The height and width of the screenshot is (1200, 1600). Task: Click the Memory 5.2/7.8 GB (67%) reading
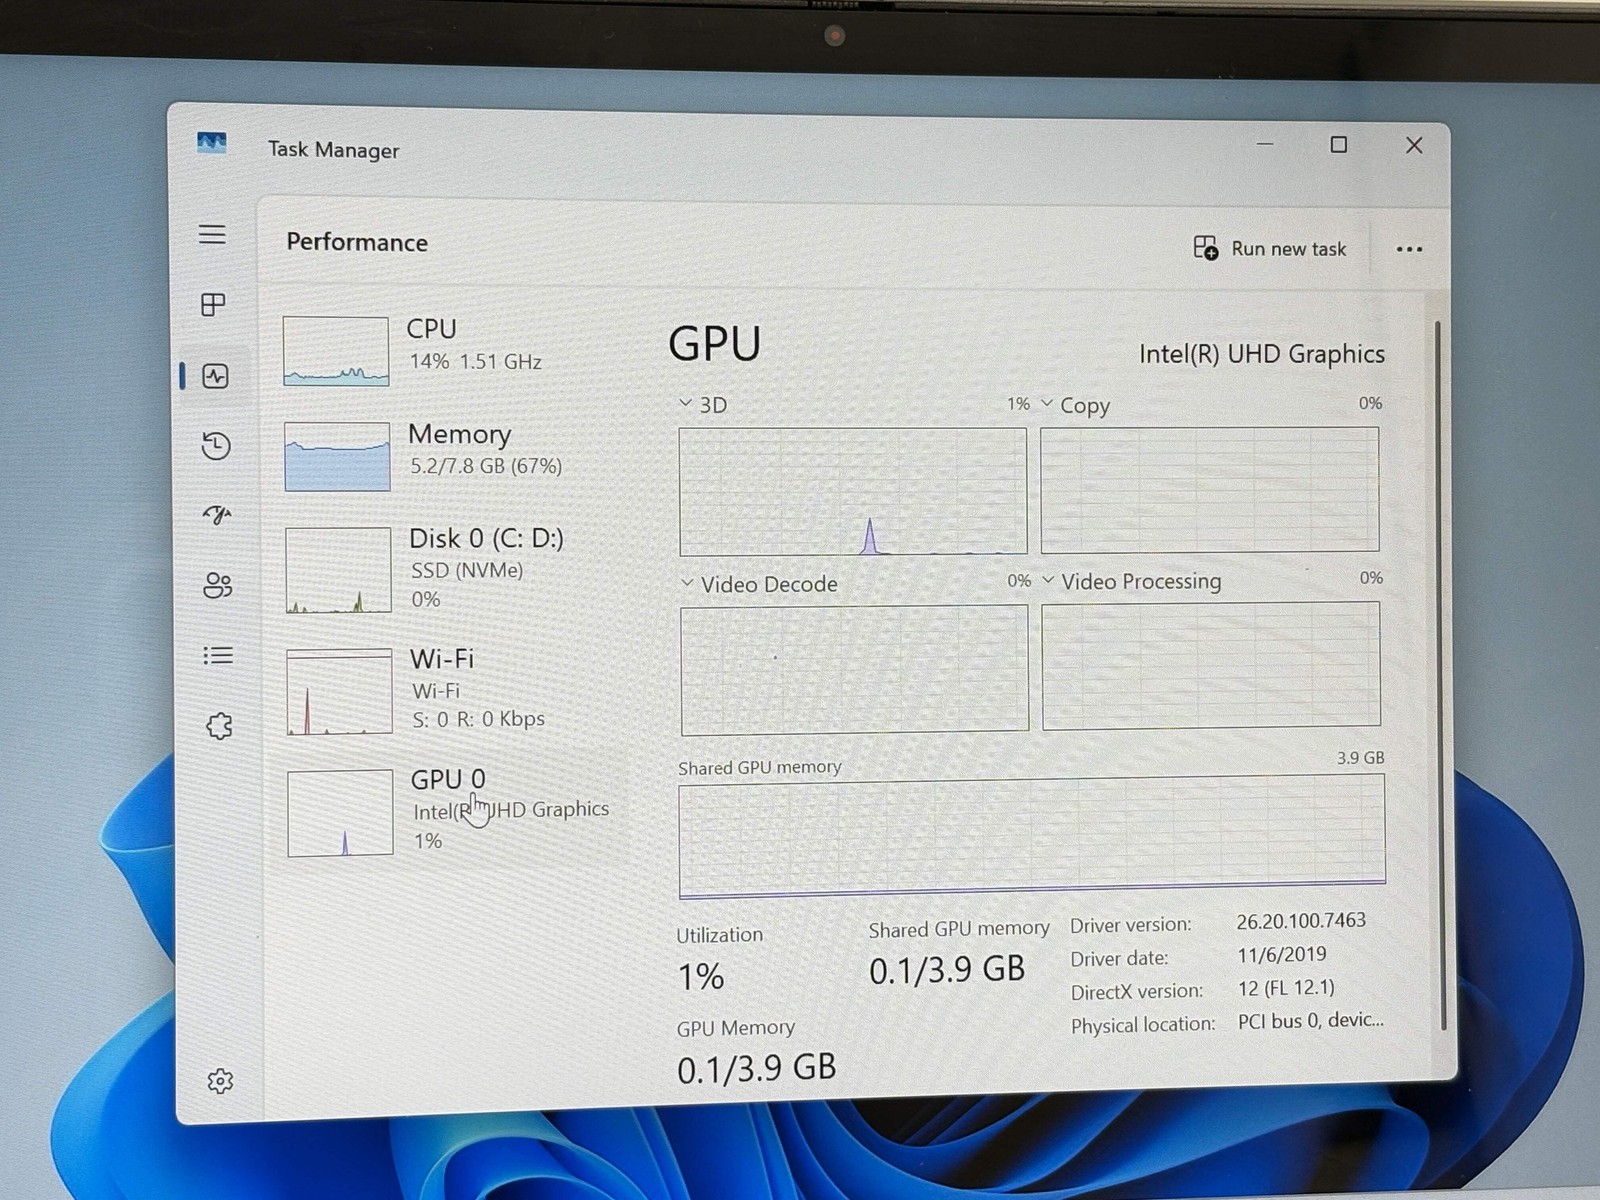click(x=486, y=466)
